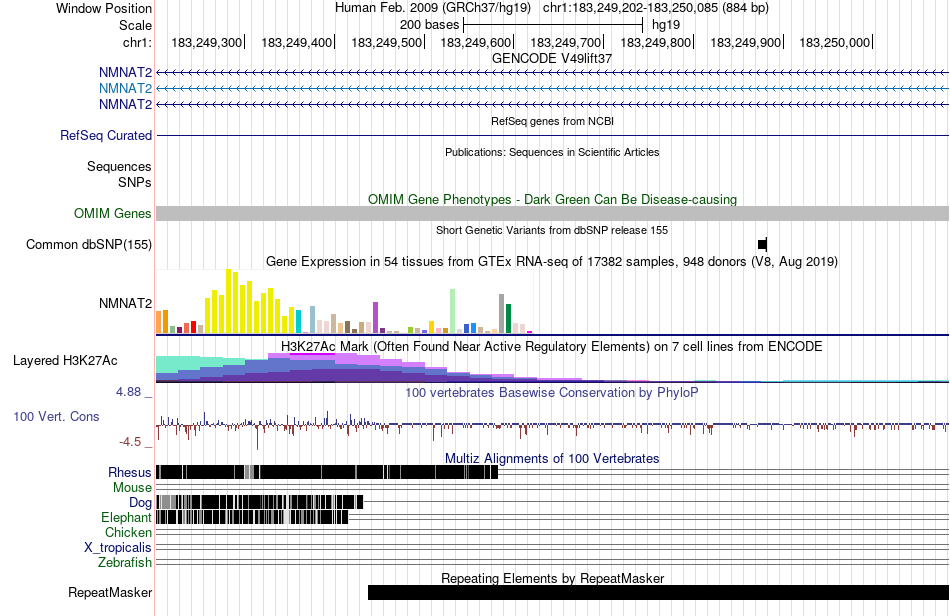Click the Dog species label
This screenshot has width=950, height=616.
pyautogui.click(x=140, y=503)
